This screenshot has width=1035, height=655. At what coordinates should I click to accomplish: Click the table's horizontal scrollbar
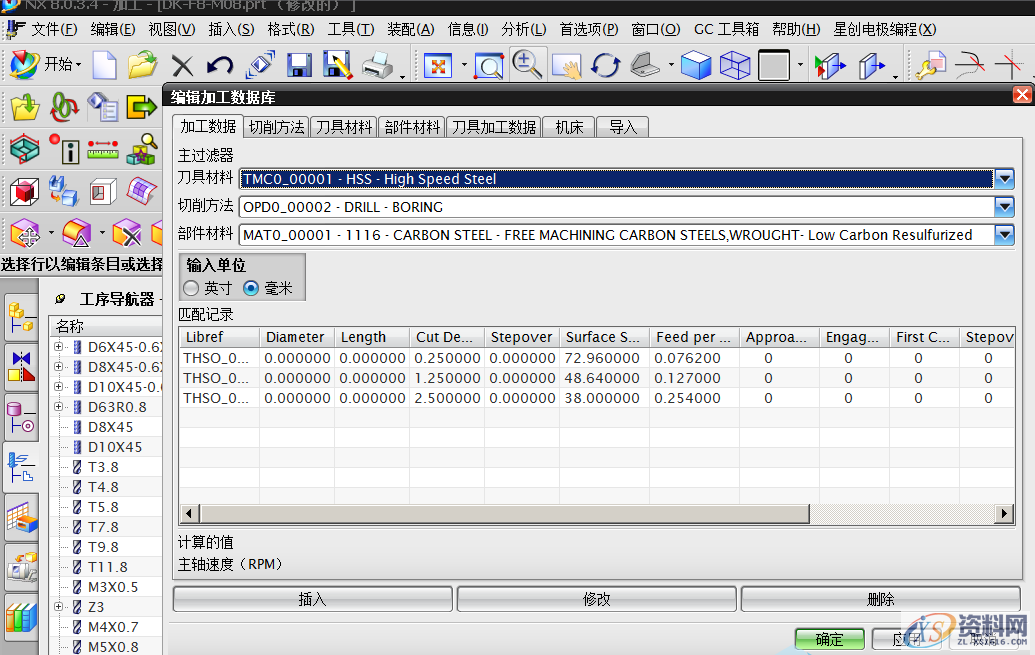[500, 513]
